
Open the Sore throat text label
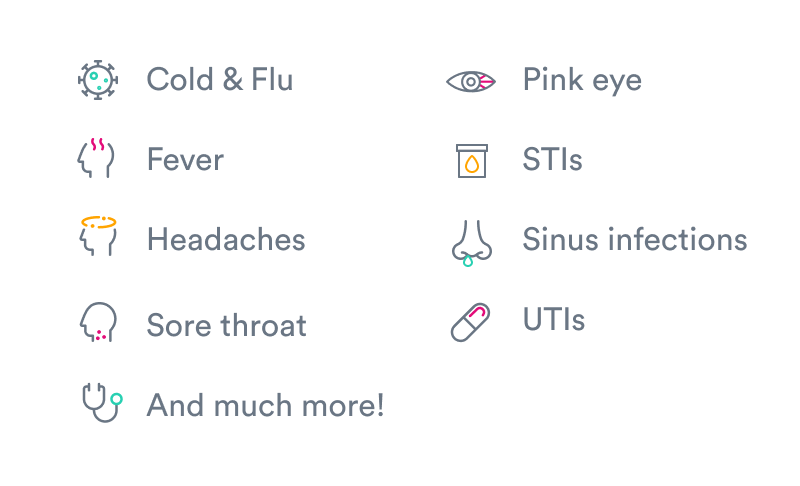[x=226, y=325]
